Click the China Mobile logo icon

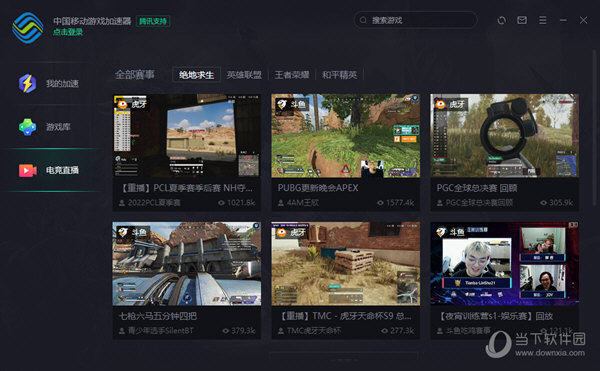pos(28,28)
